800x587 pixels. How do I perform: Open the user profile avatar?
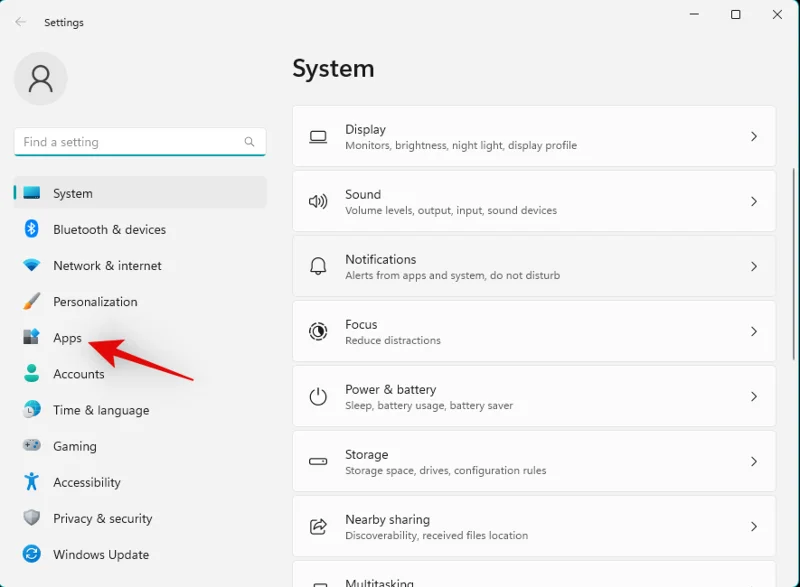[x=40, y=78]
